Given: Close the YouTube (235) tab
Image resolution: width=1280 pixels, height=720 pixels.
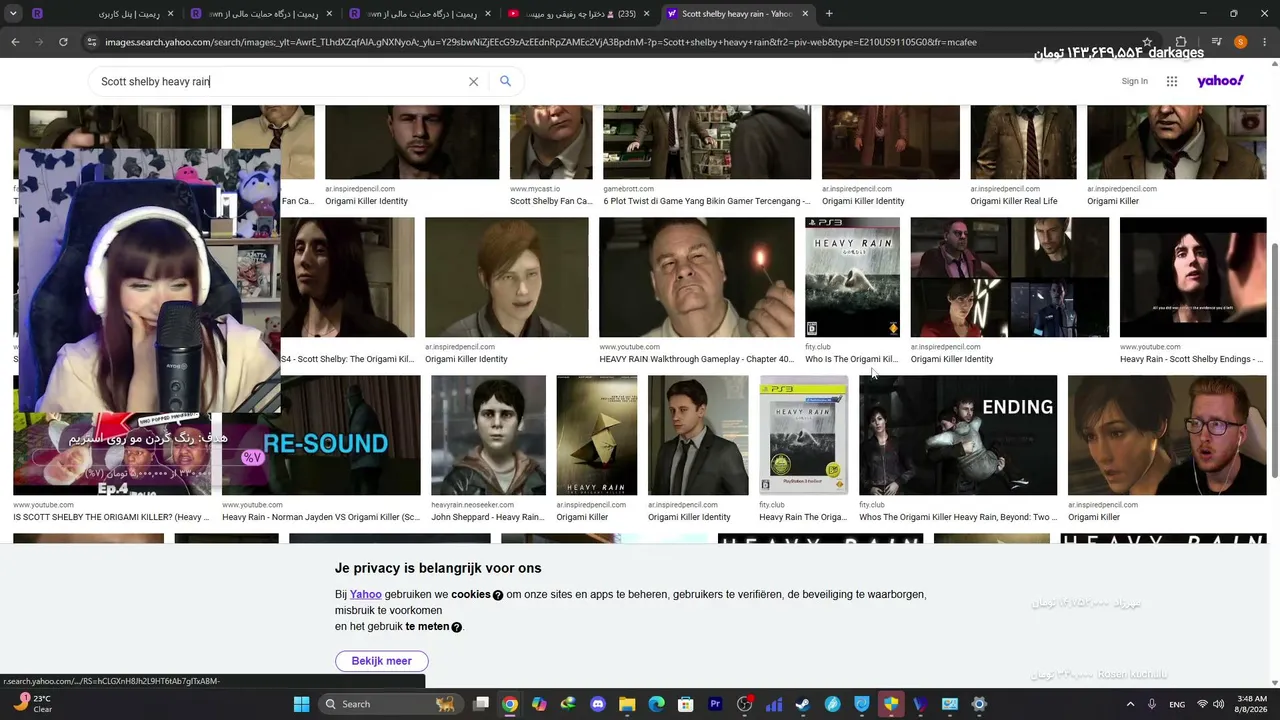Looking at the screenshot, I should click(x=645, y=14).
